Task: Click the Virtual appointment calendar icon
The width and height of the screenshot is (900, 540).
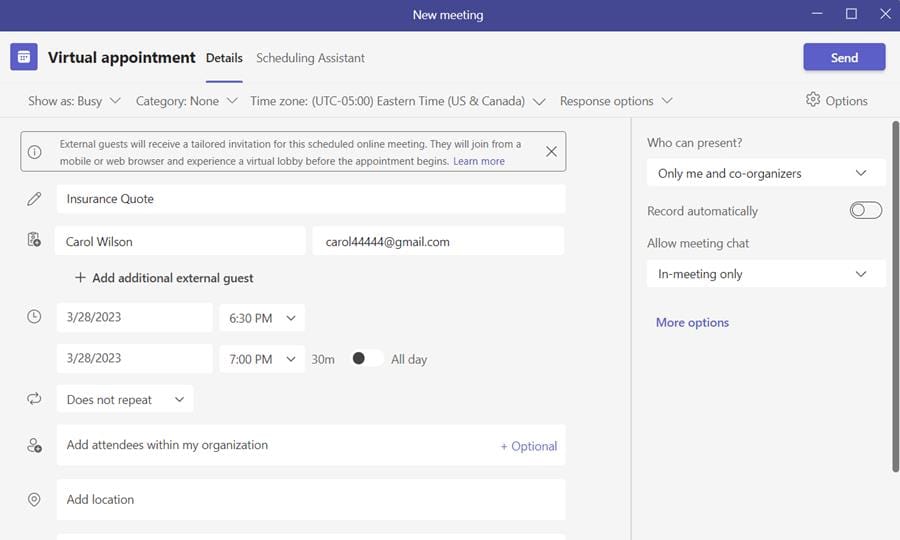Action: tap(24, 57)
